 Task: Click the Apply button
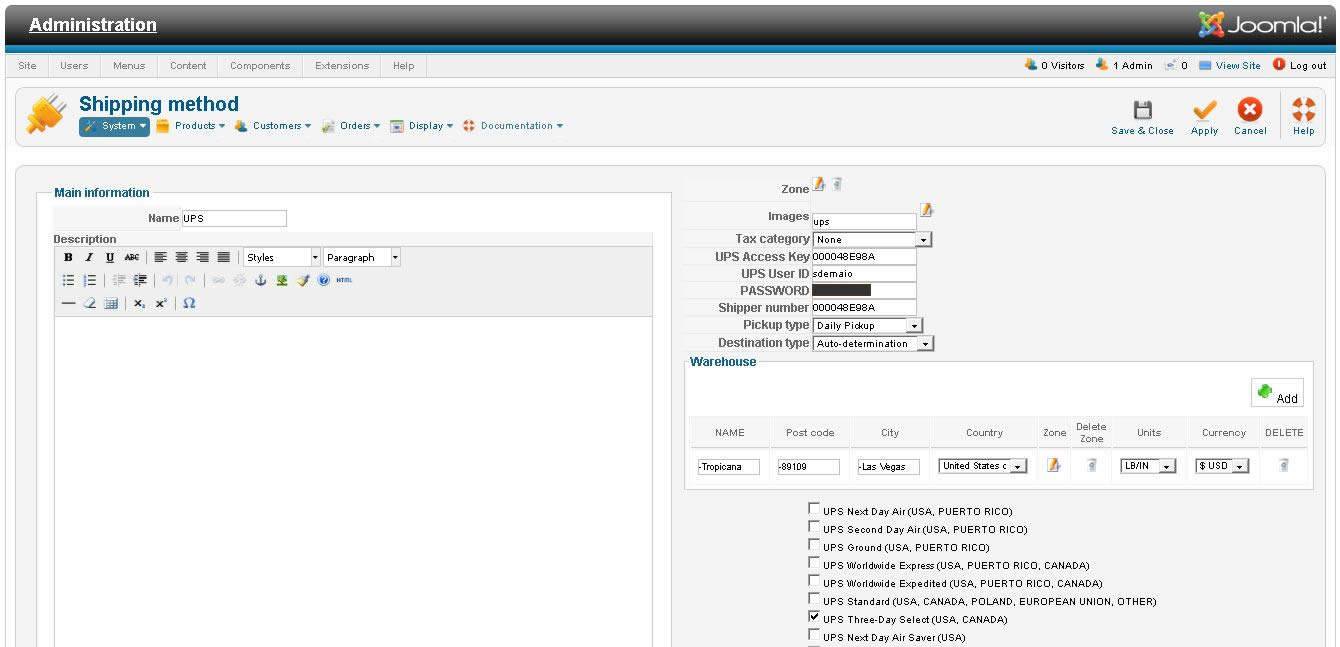click(1205, 117)
